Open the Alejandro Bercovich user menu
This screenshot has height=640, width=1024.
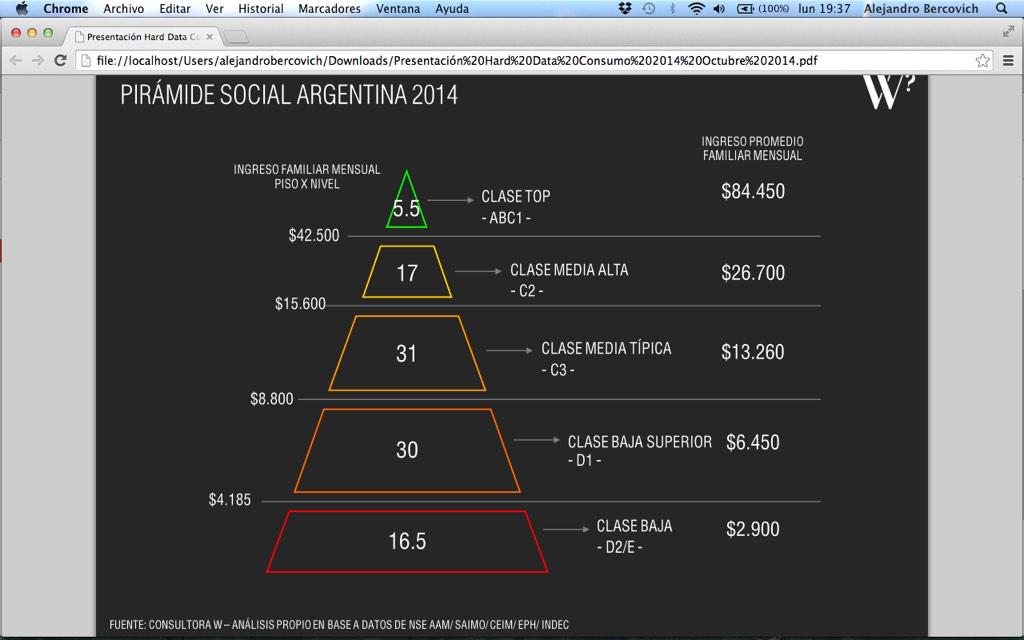coord(921,8)
